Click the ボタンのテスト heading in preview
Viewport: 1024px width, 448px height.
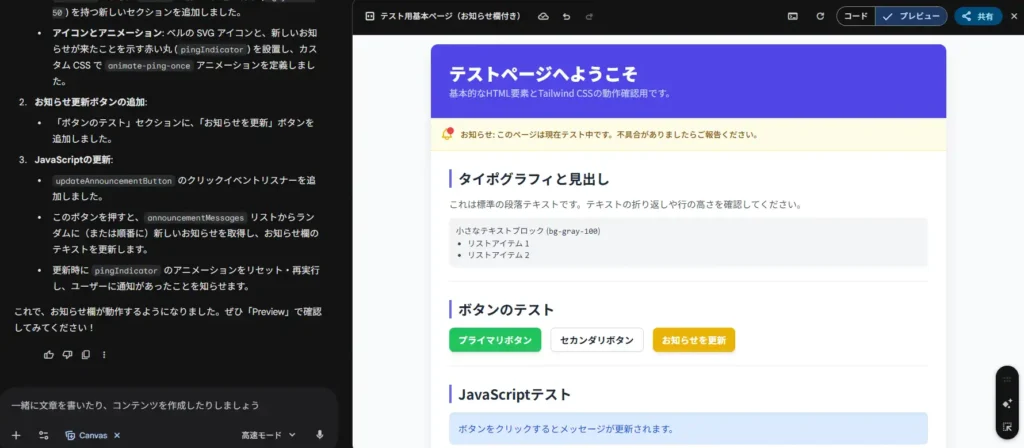pyautogui.click(x=506, y=310)
